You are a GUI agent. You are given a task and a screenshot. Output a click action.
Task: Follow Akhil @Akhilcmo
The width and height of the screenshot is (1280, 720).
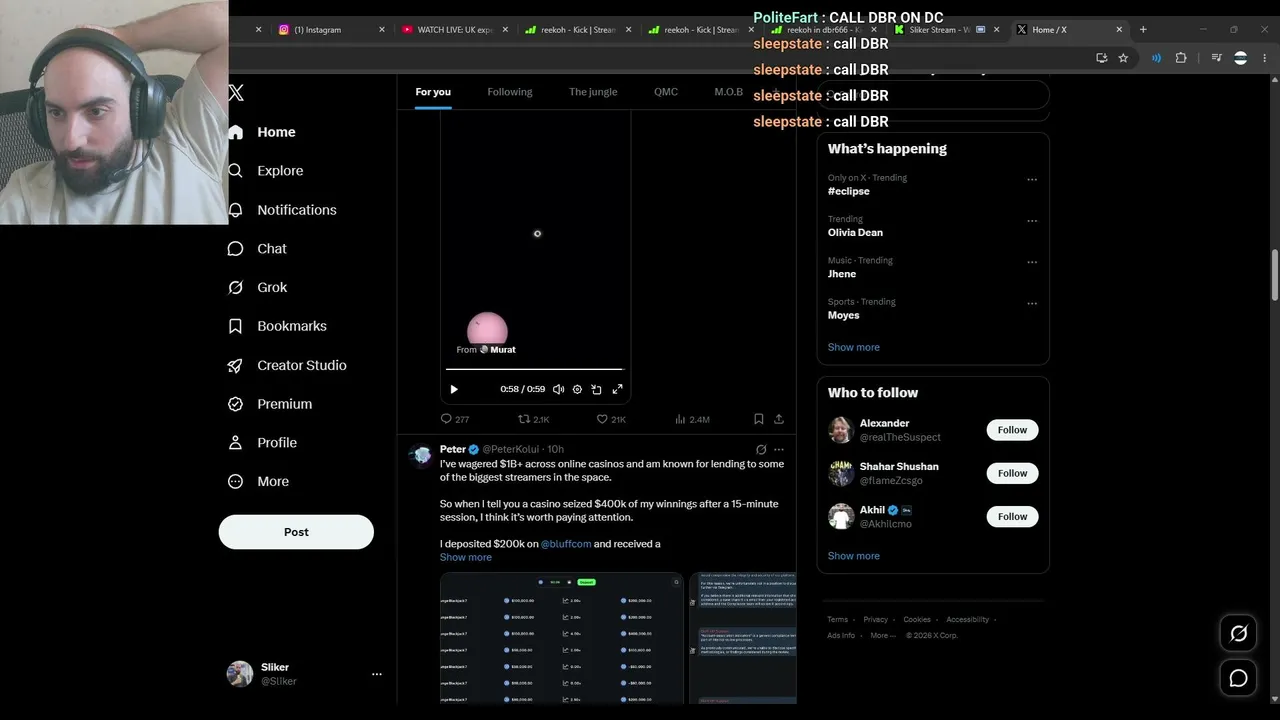[x=1012, y=516]
